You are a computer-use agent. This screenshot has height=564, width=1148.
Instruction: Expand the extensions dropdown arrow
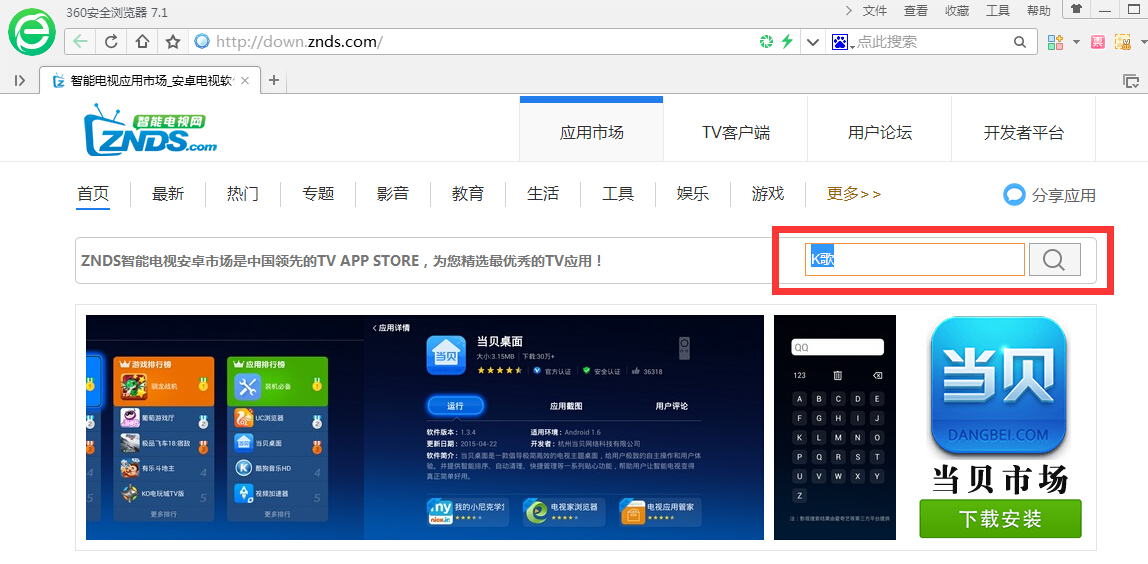(x=1076, y=42)
